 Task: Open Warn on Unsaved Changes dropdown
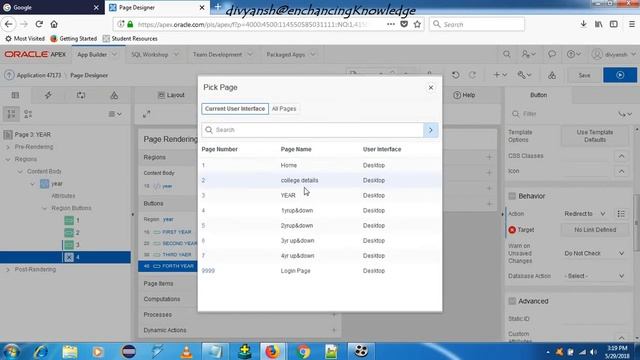(x=595, y=253)
